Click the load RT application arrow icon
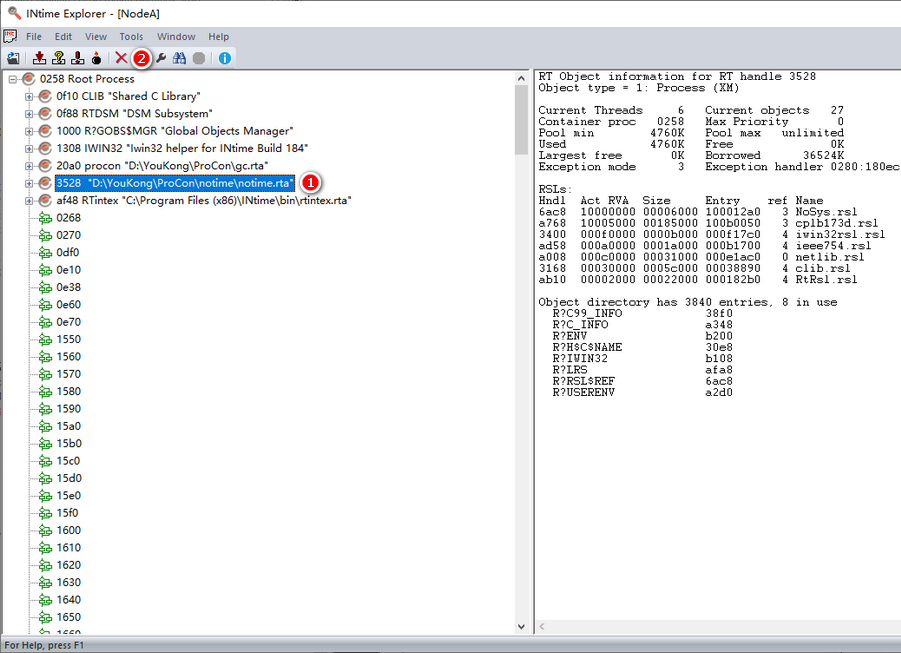Viewport: 901px width, 653px height. [x=39, y=58]
